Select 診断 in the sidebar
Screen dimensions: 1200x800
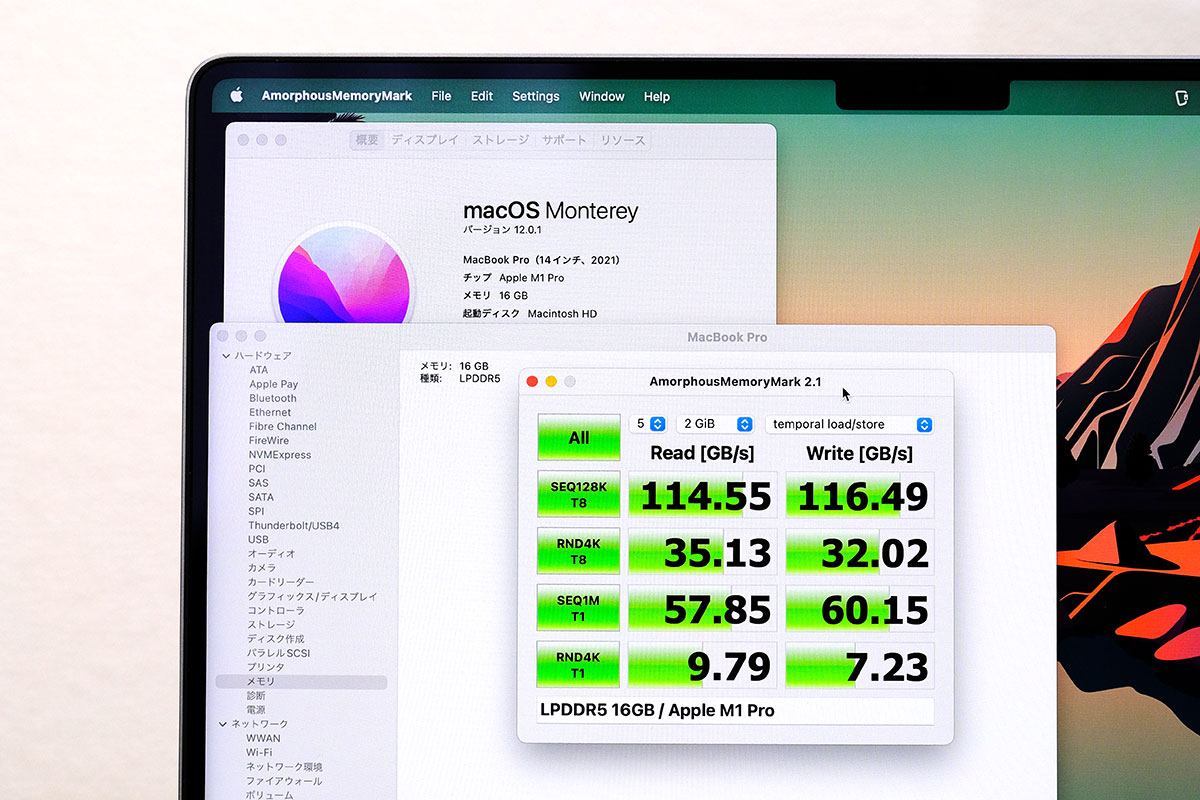(257, 696)
